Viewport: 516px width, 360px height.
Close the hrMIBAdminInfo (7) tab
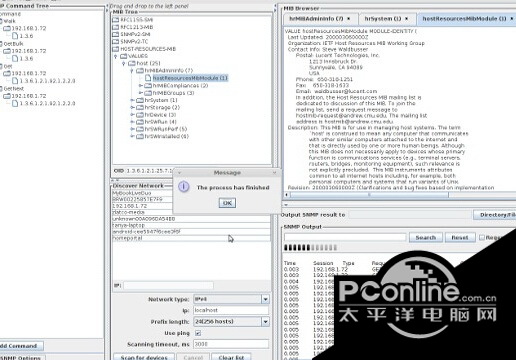[x=349, y=19]
